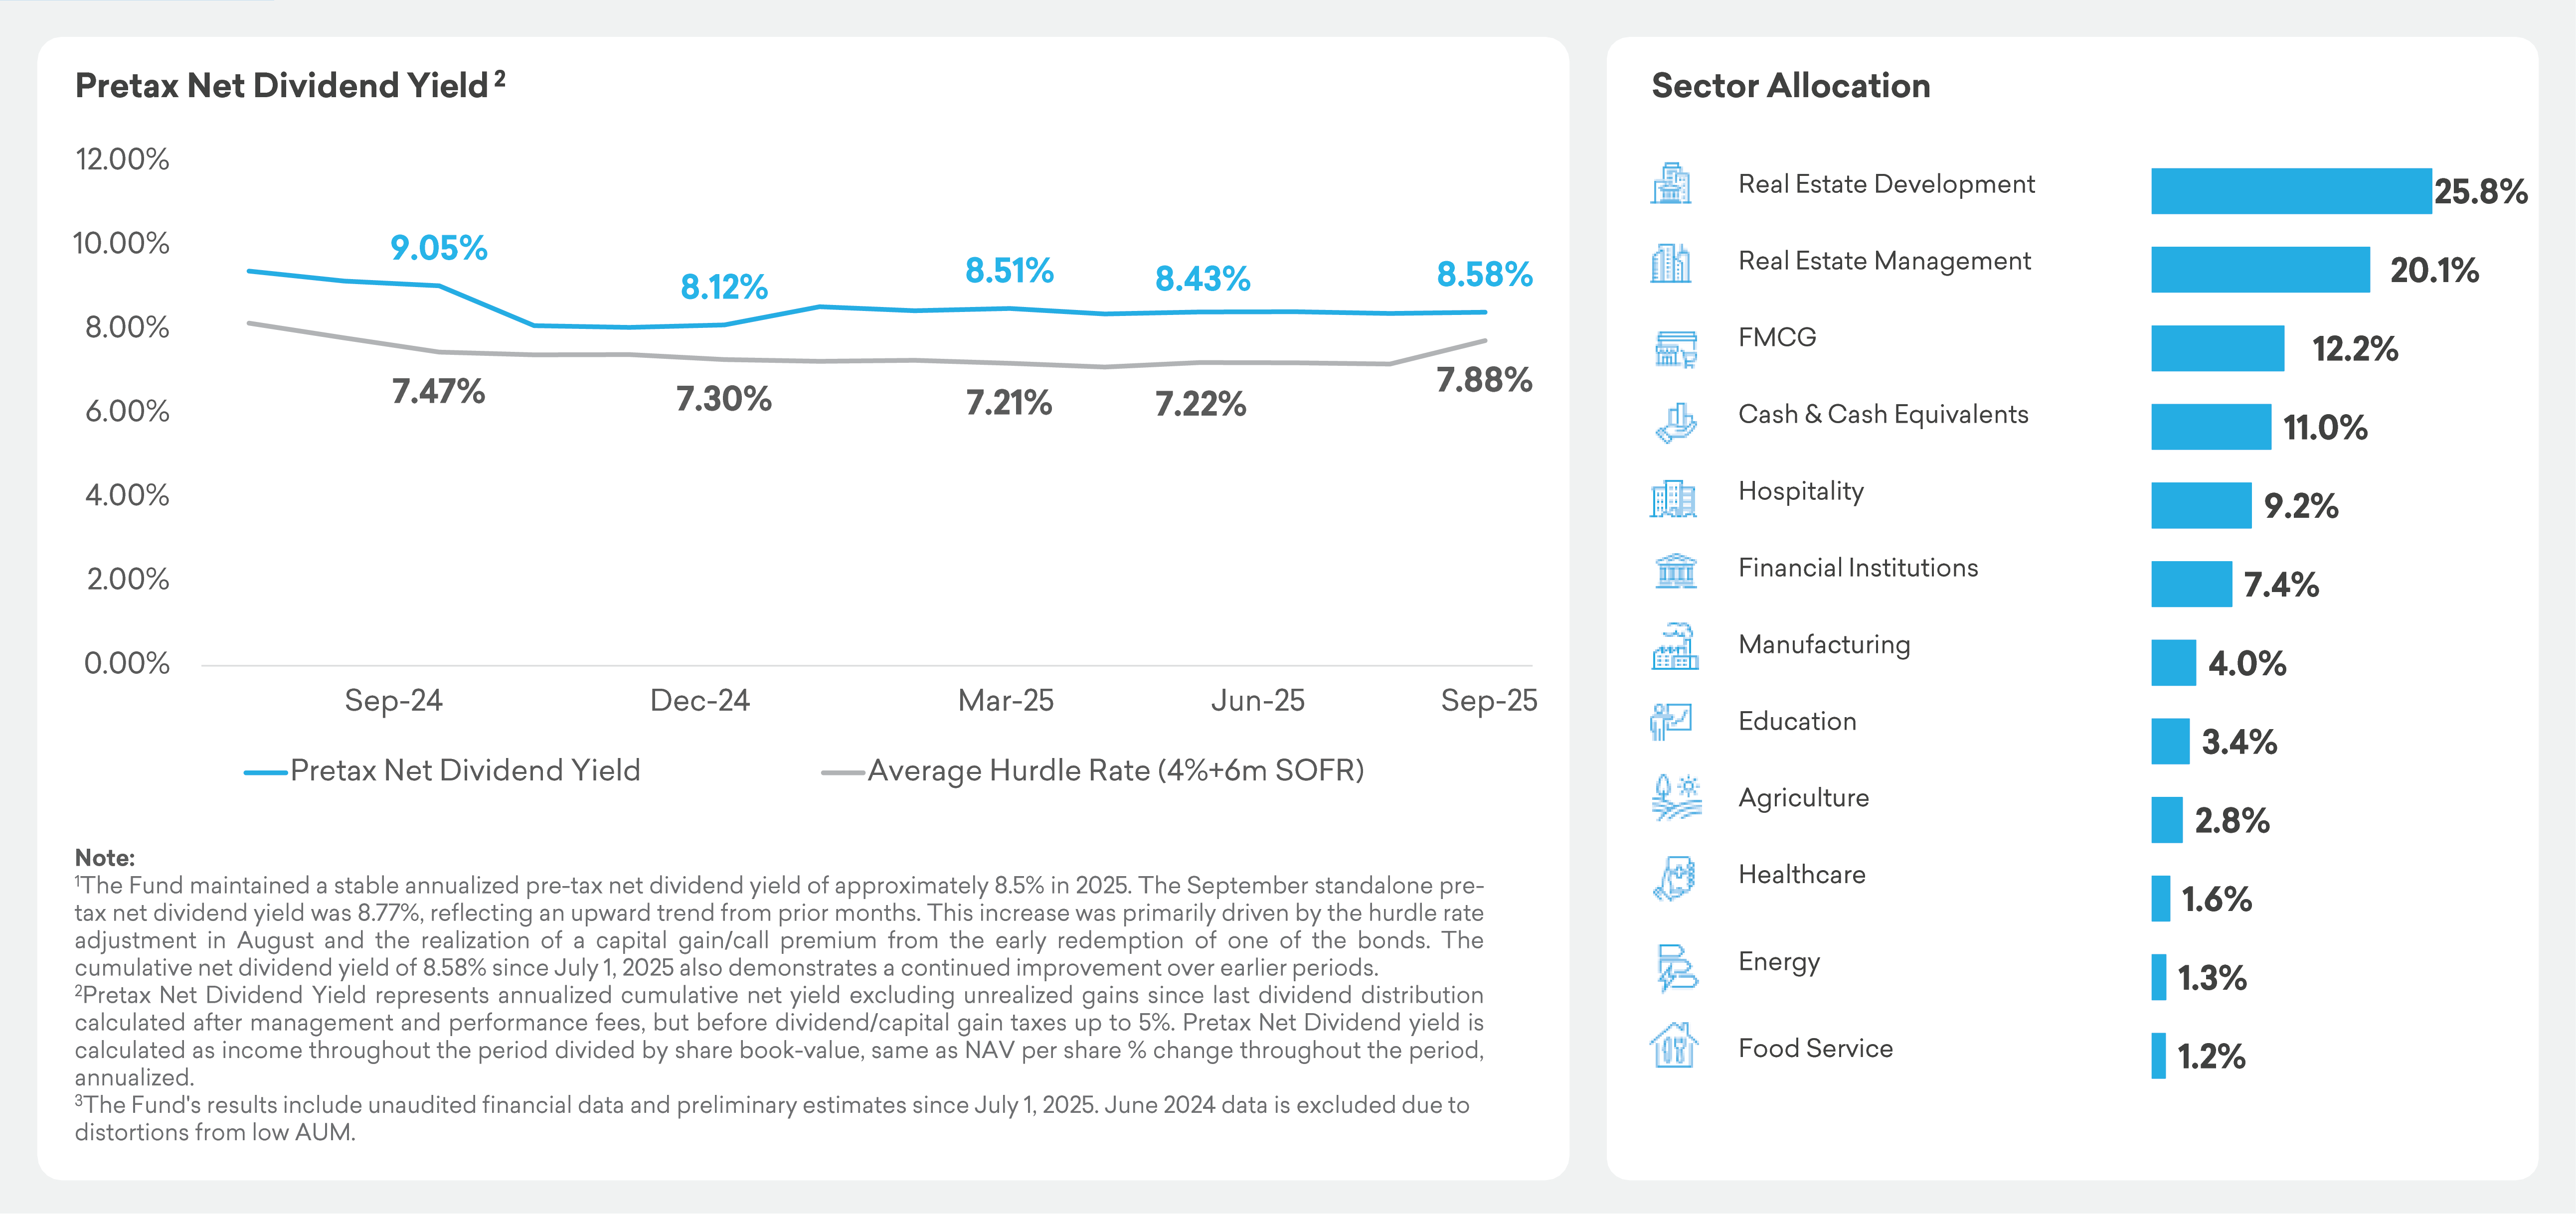Click the Education presenter icon
This screenshot has height=1214, width=2576.
point(1671,721)
